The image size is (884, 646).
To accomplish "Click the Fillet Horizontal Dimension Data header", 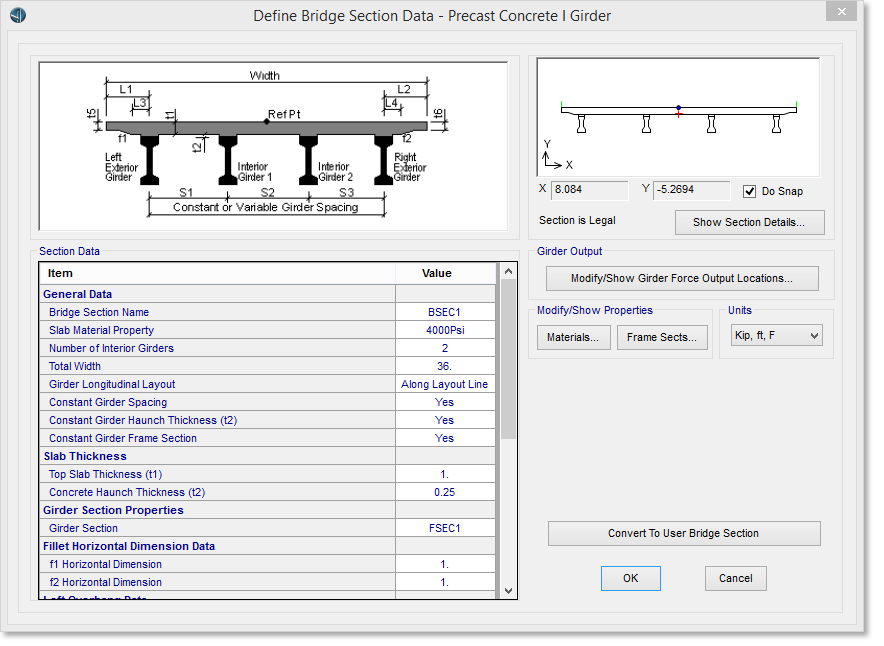I will 129,547.
